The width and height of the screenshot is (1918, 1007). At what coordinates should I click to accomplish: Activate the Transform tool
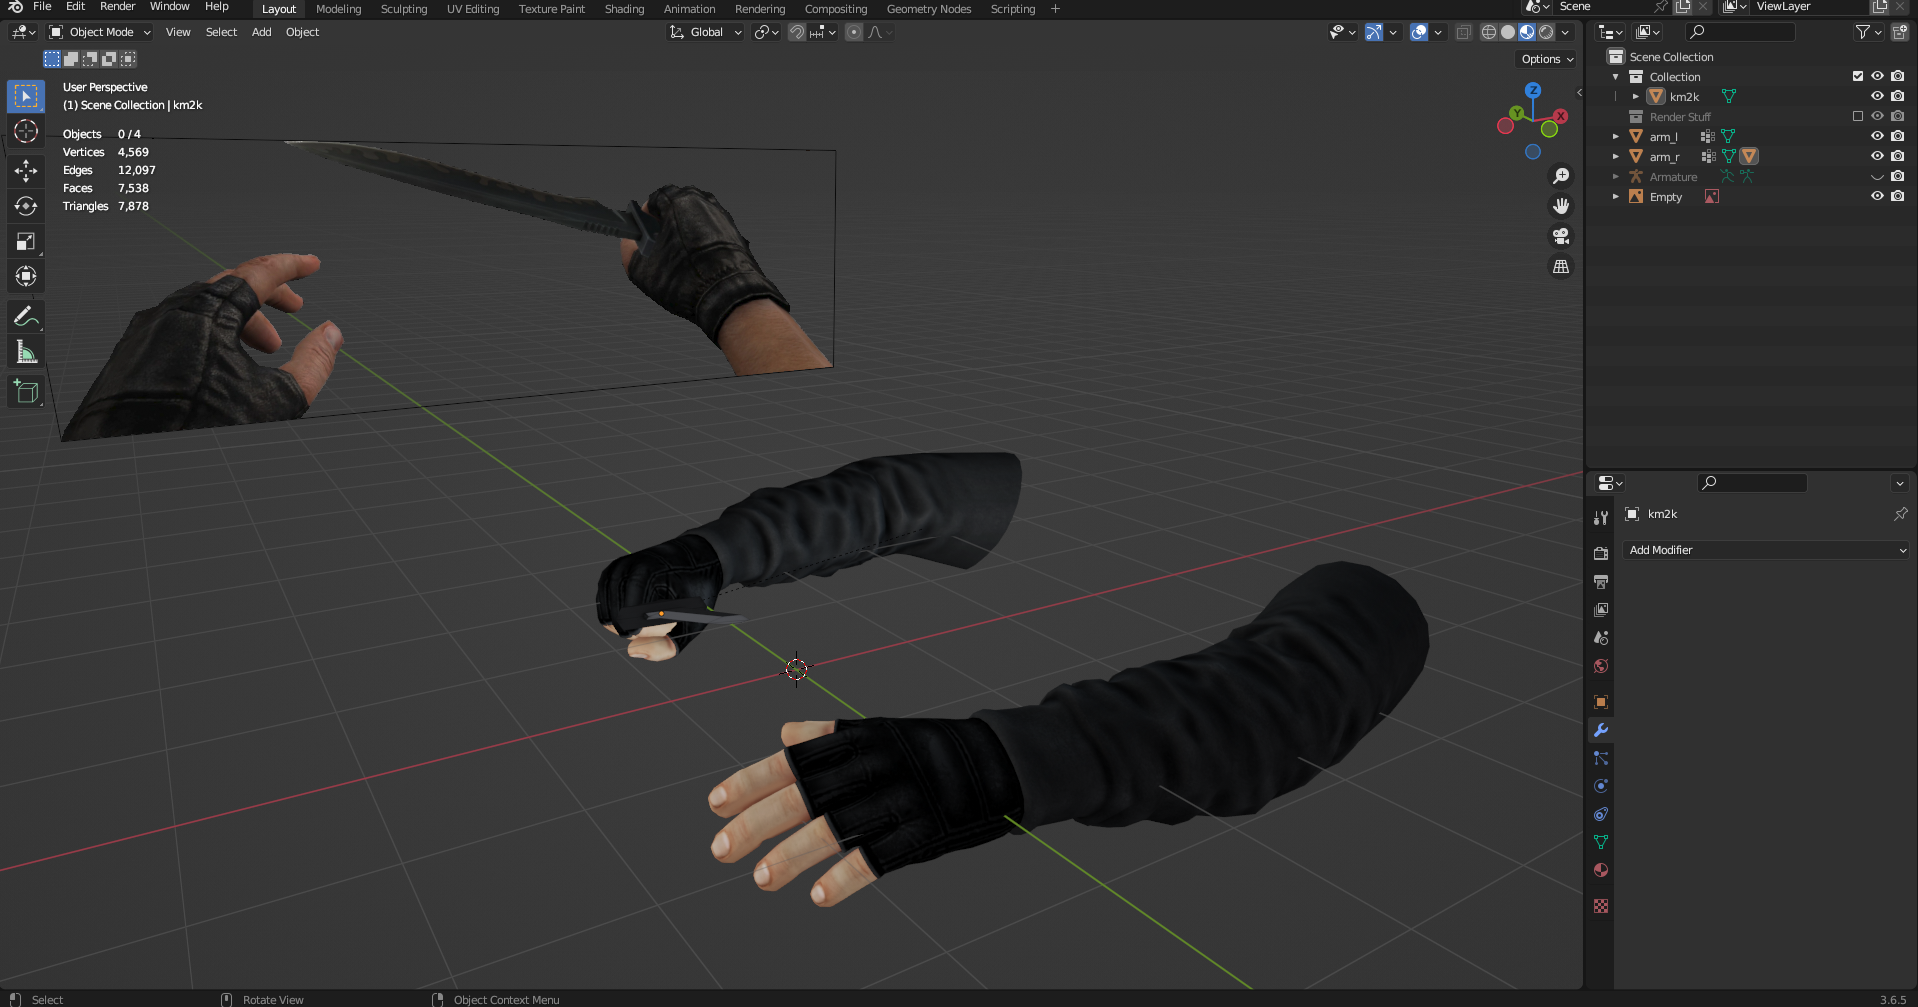(26, 276)
